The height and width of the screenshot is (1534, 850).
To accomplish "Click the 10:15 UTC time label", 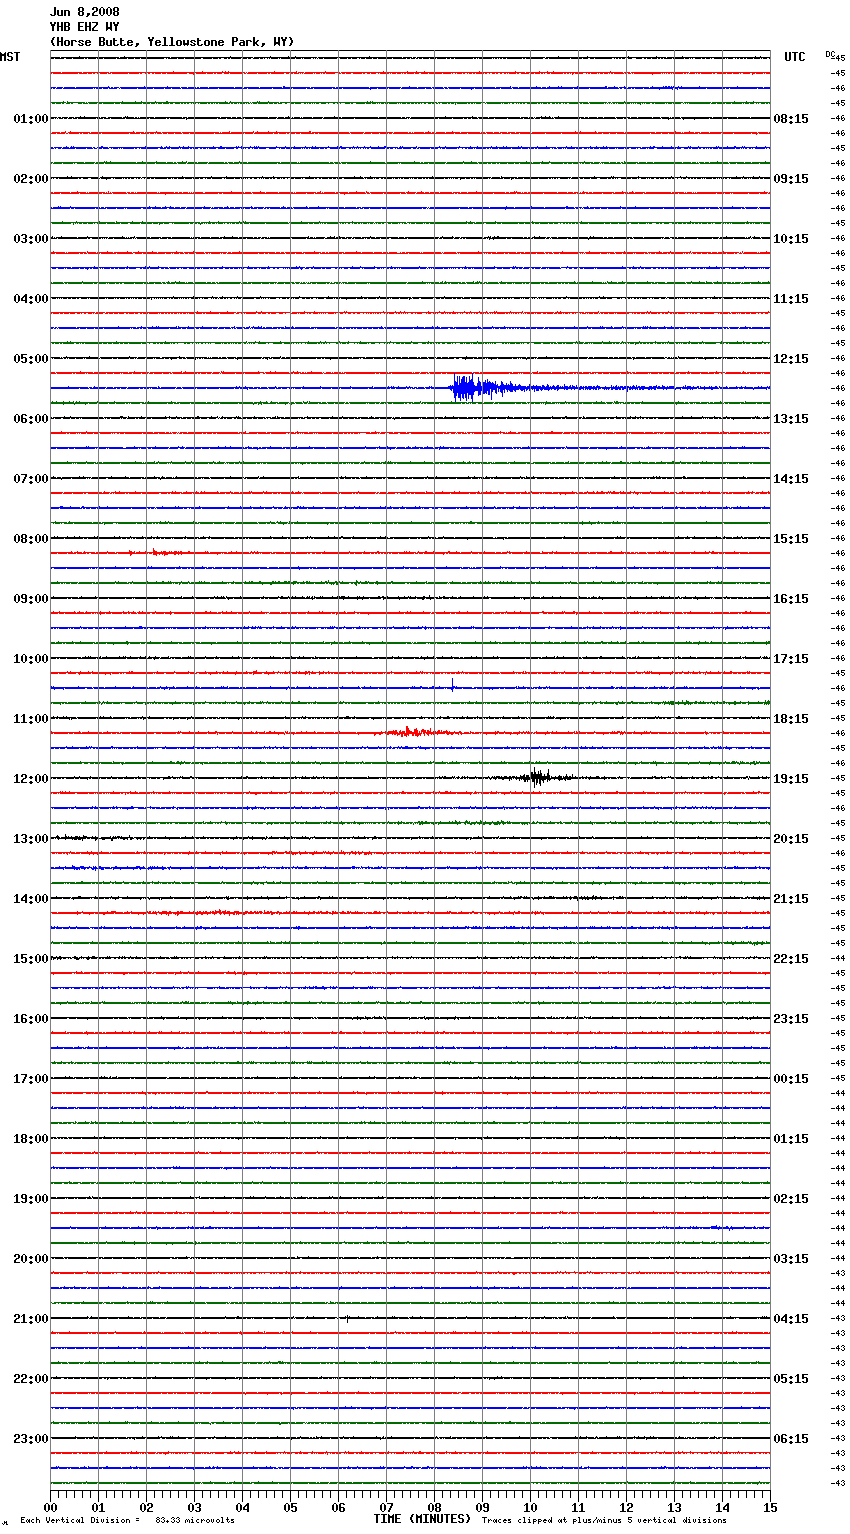I will [791, 239].
